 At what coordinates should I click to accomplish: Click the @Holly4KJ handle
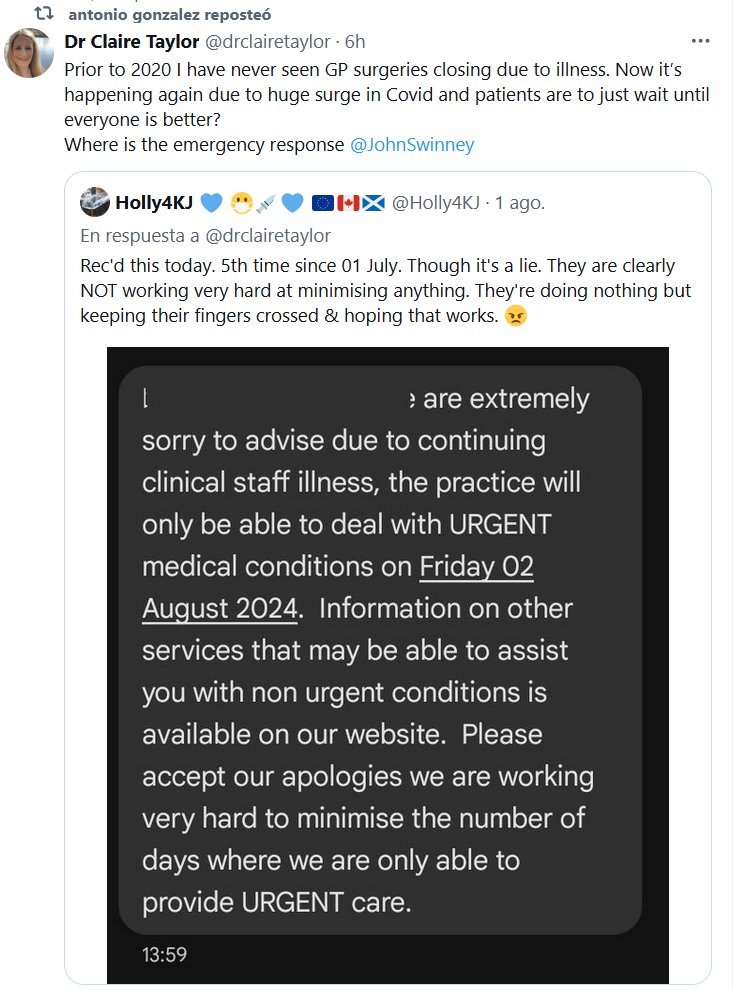point(436,202)
